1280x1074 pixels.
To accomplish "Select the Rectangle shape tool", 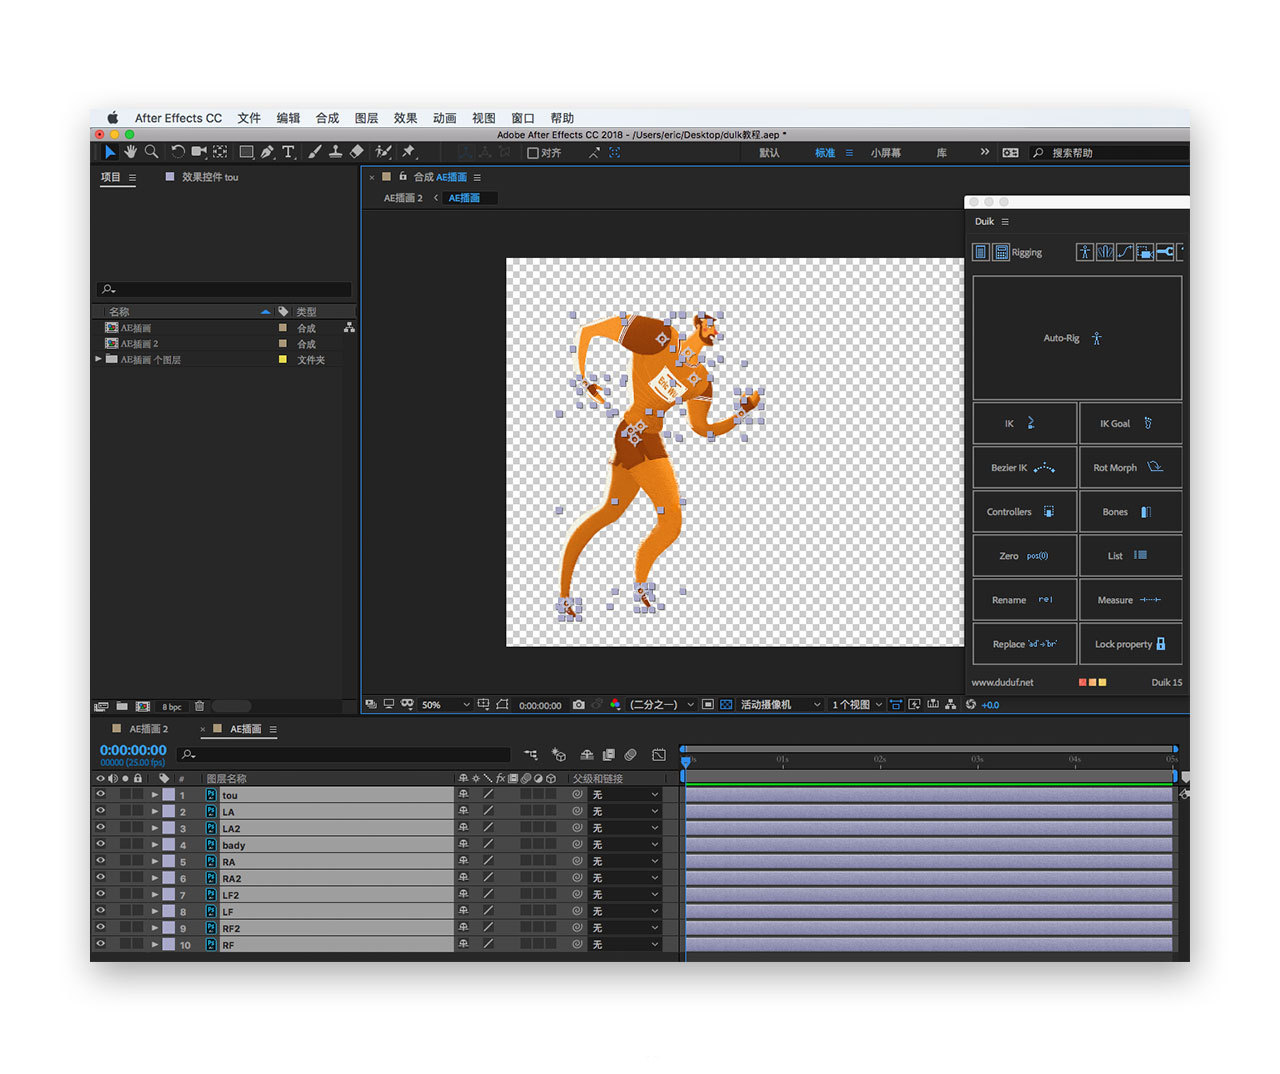I will coord(246,152).
